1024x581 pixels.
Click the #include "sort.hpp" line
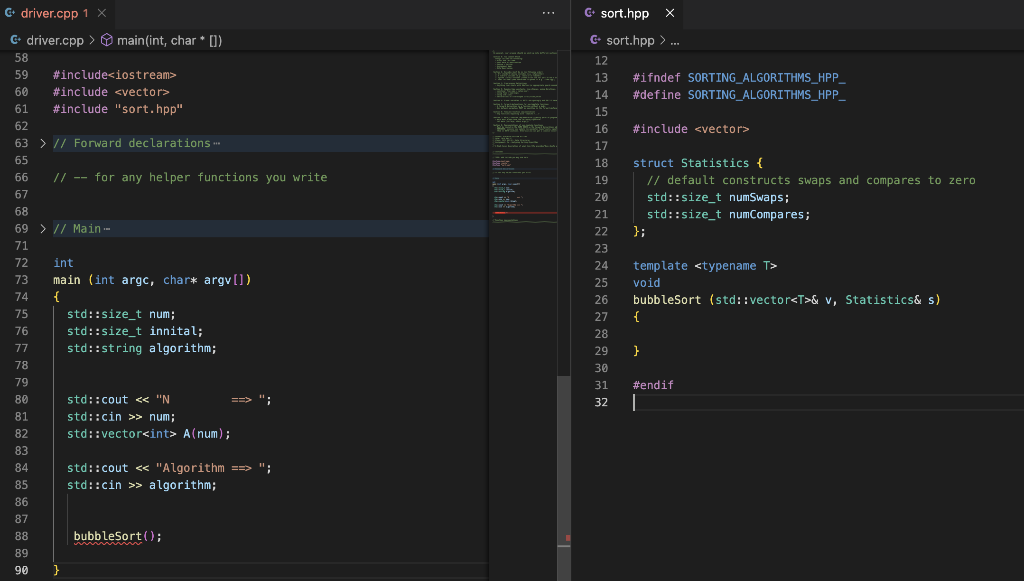point(118,109)
